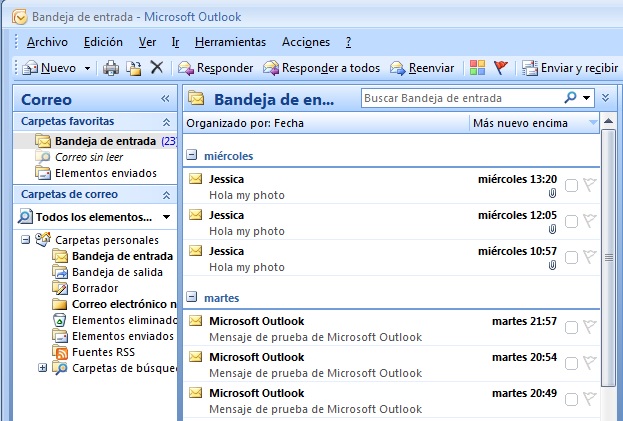
Task: Open the Nuevo button dropdown arrow
Action: coord(88,68)
